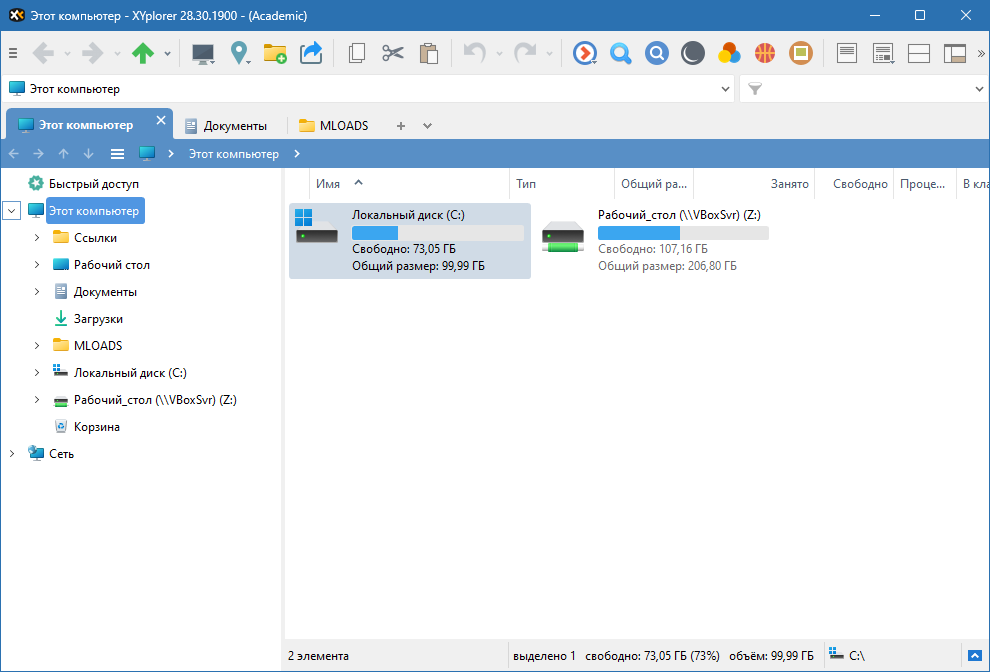990x672 pixels.
Task: Open the location pin hotlist icon
Action: pos(239,54)
